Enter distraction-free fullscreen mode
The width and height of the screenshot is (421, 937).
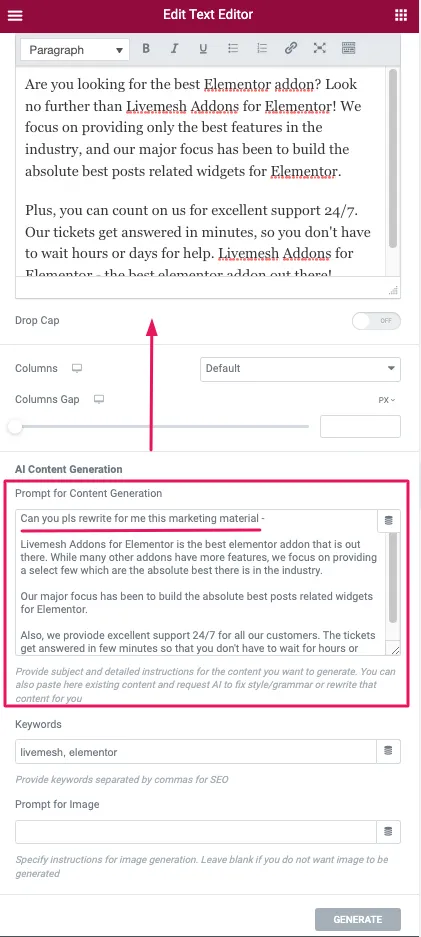click(x=319, y=49)
